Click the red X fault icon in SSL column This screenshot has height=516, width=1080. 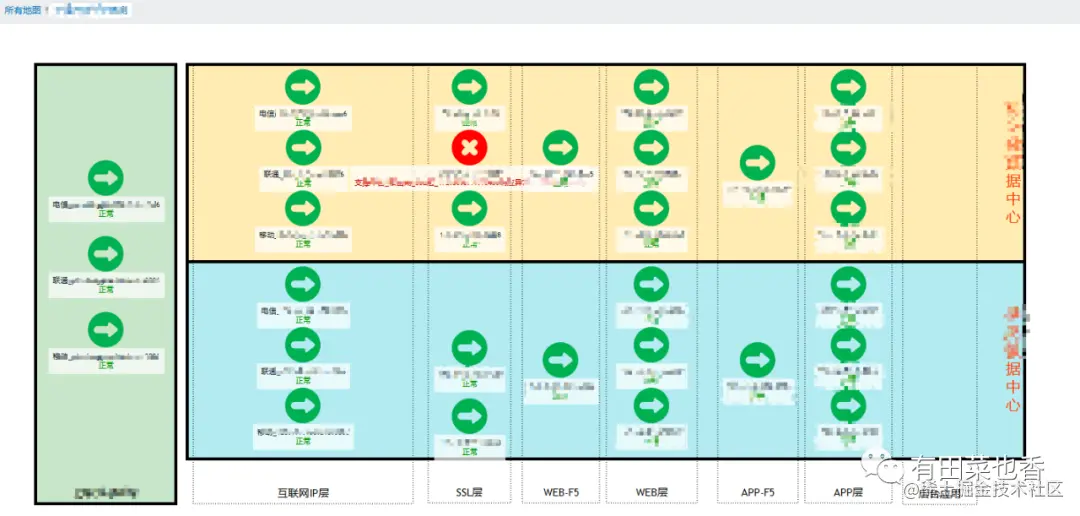click(x=470, y=147)
